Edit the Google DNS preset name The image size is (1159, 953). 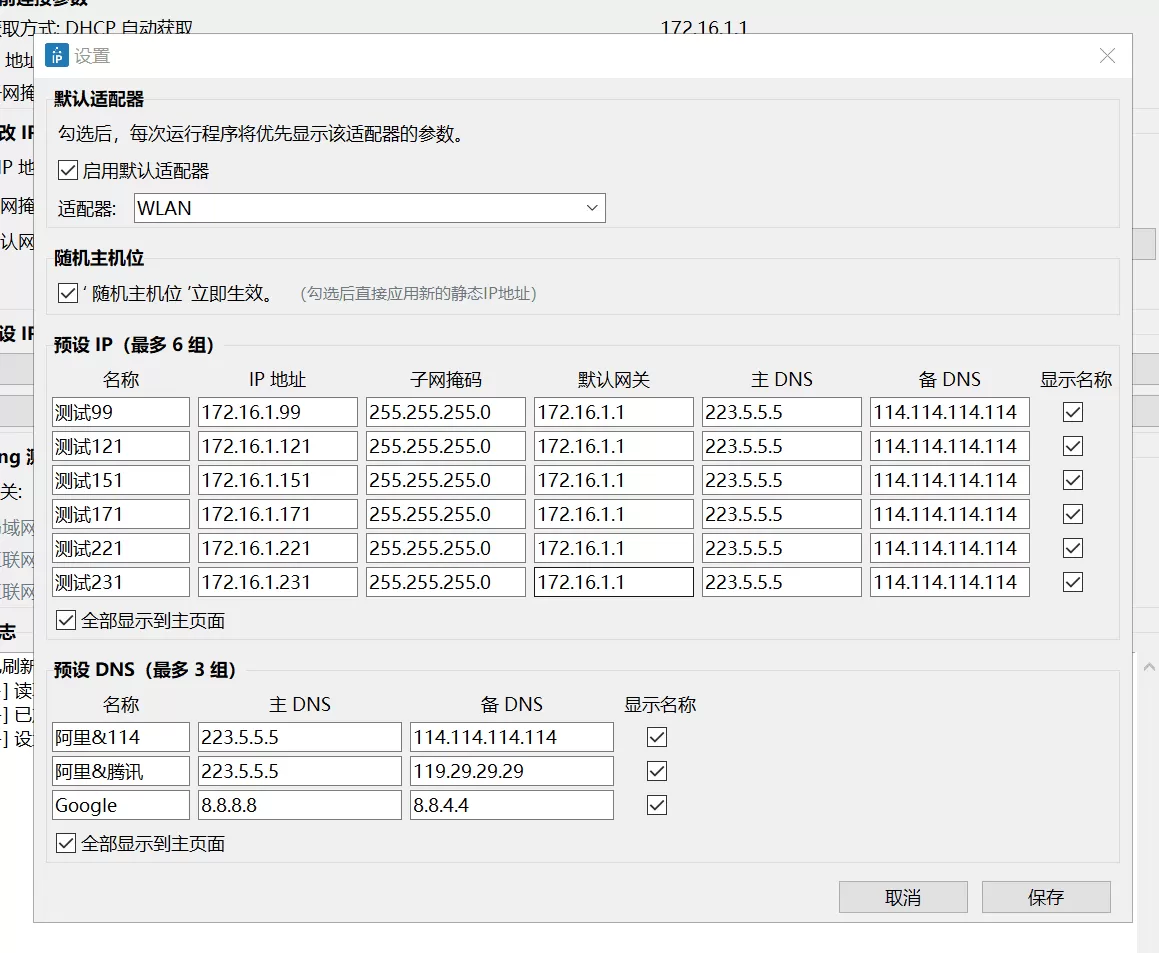120,805
